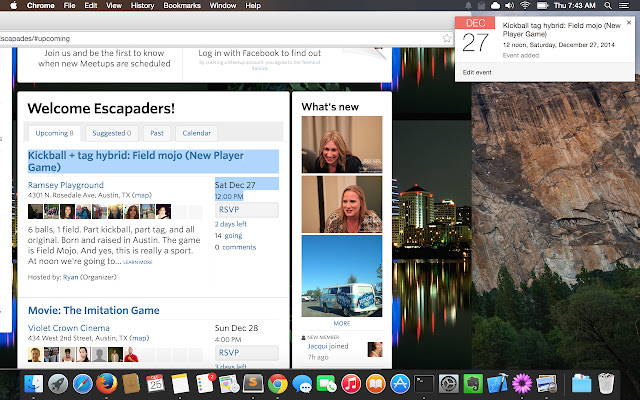Switch to the Calendar tab
The height and width of the screenshot is (400, 640).
(196, 133)
